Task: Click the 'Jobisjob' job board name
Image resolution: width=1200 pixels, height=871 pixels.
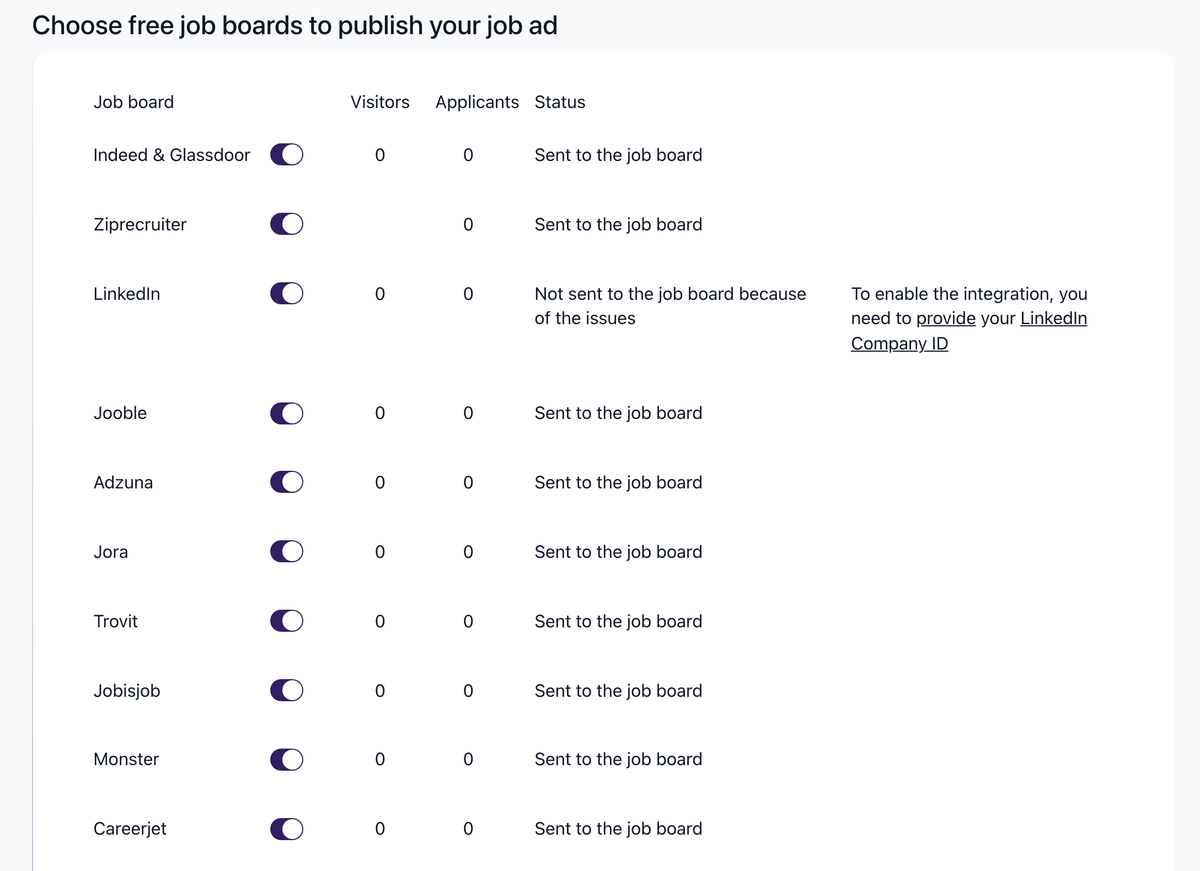Action: point(127,690)
